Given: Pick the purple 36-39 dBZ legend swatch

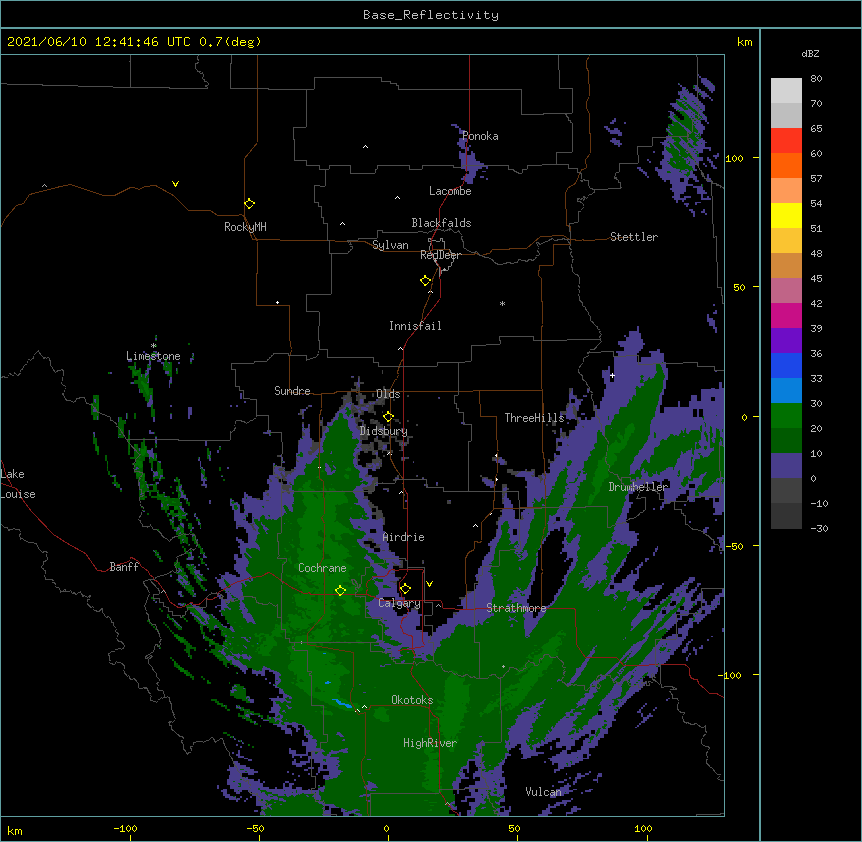Looking at the screenshot, I should tap(786, 340).
